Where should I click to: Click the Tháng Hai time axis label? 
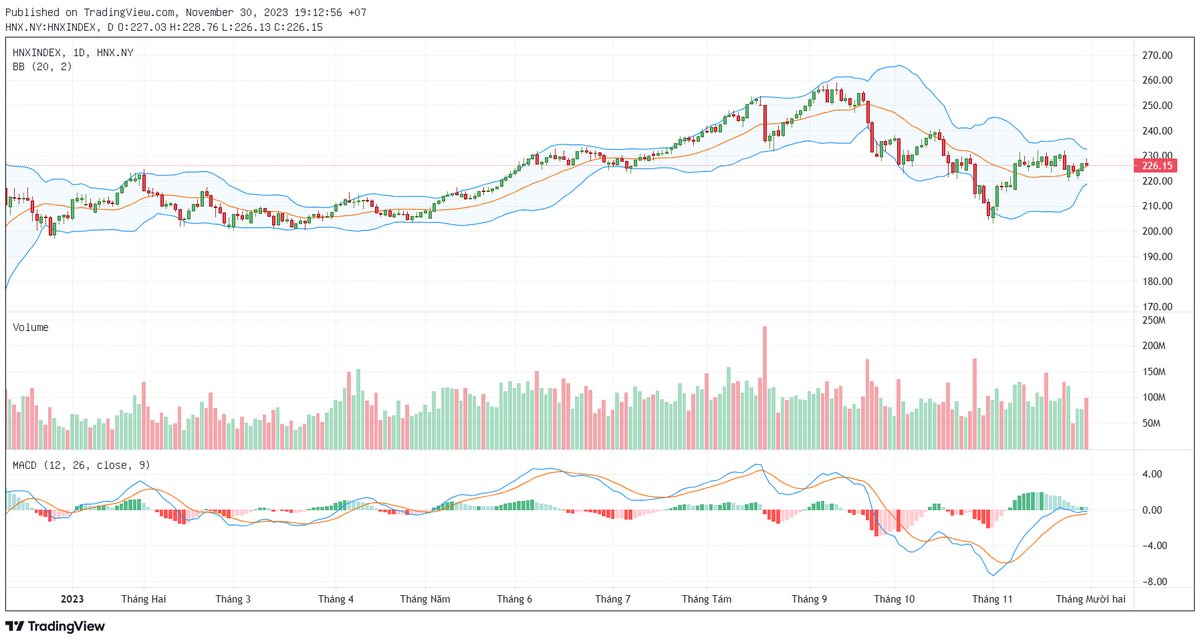(x=143, y=599)
